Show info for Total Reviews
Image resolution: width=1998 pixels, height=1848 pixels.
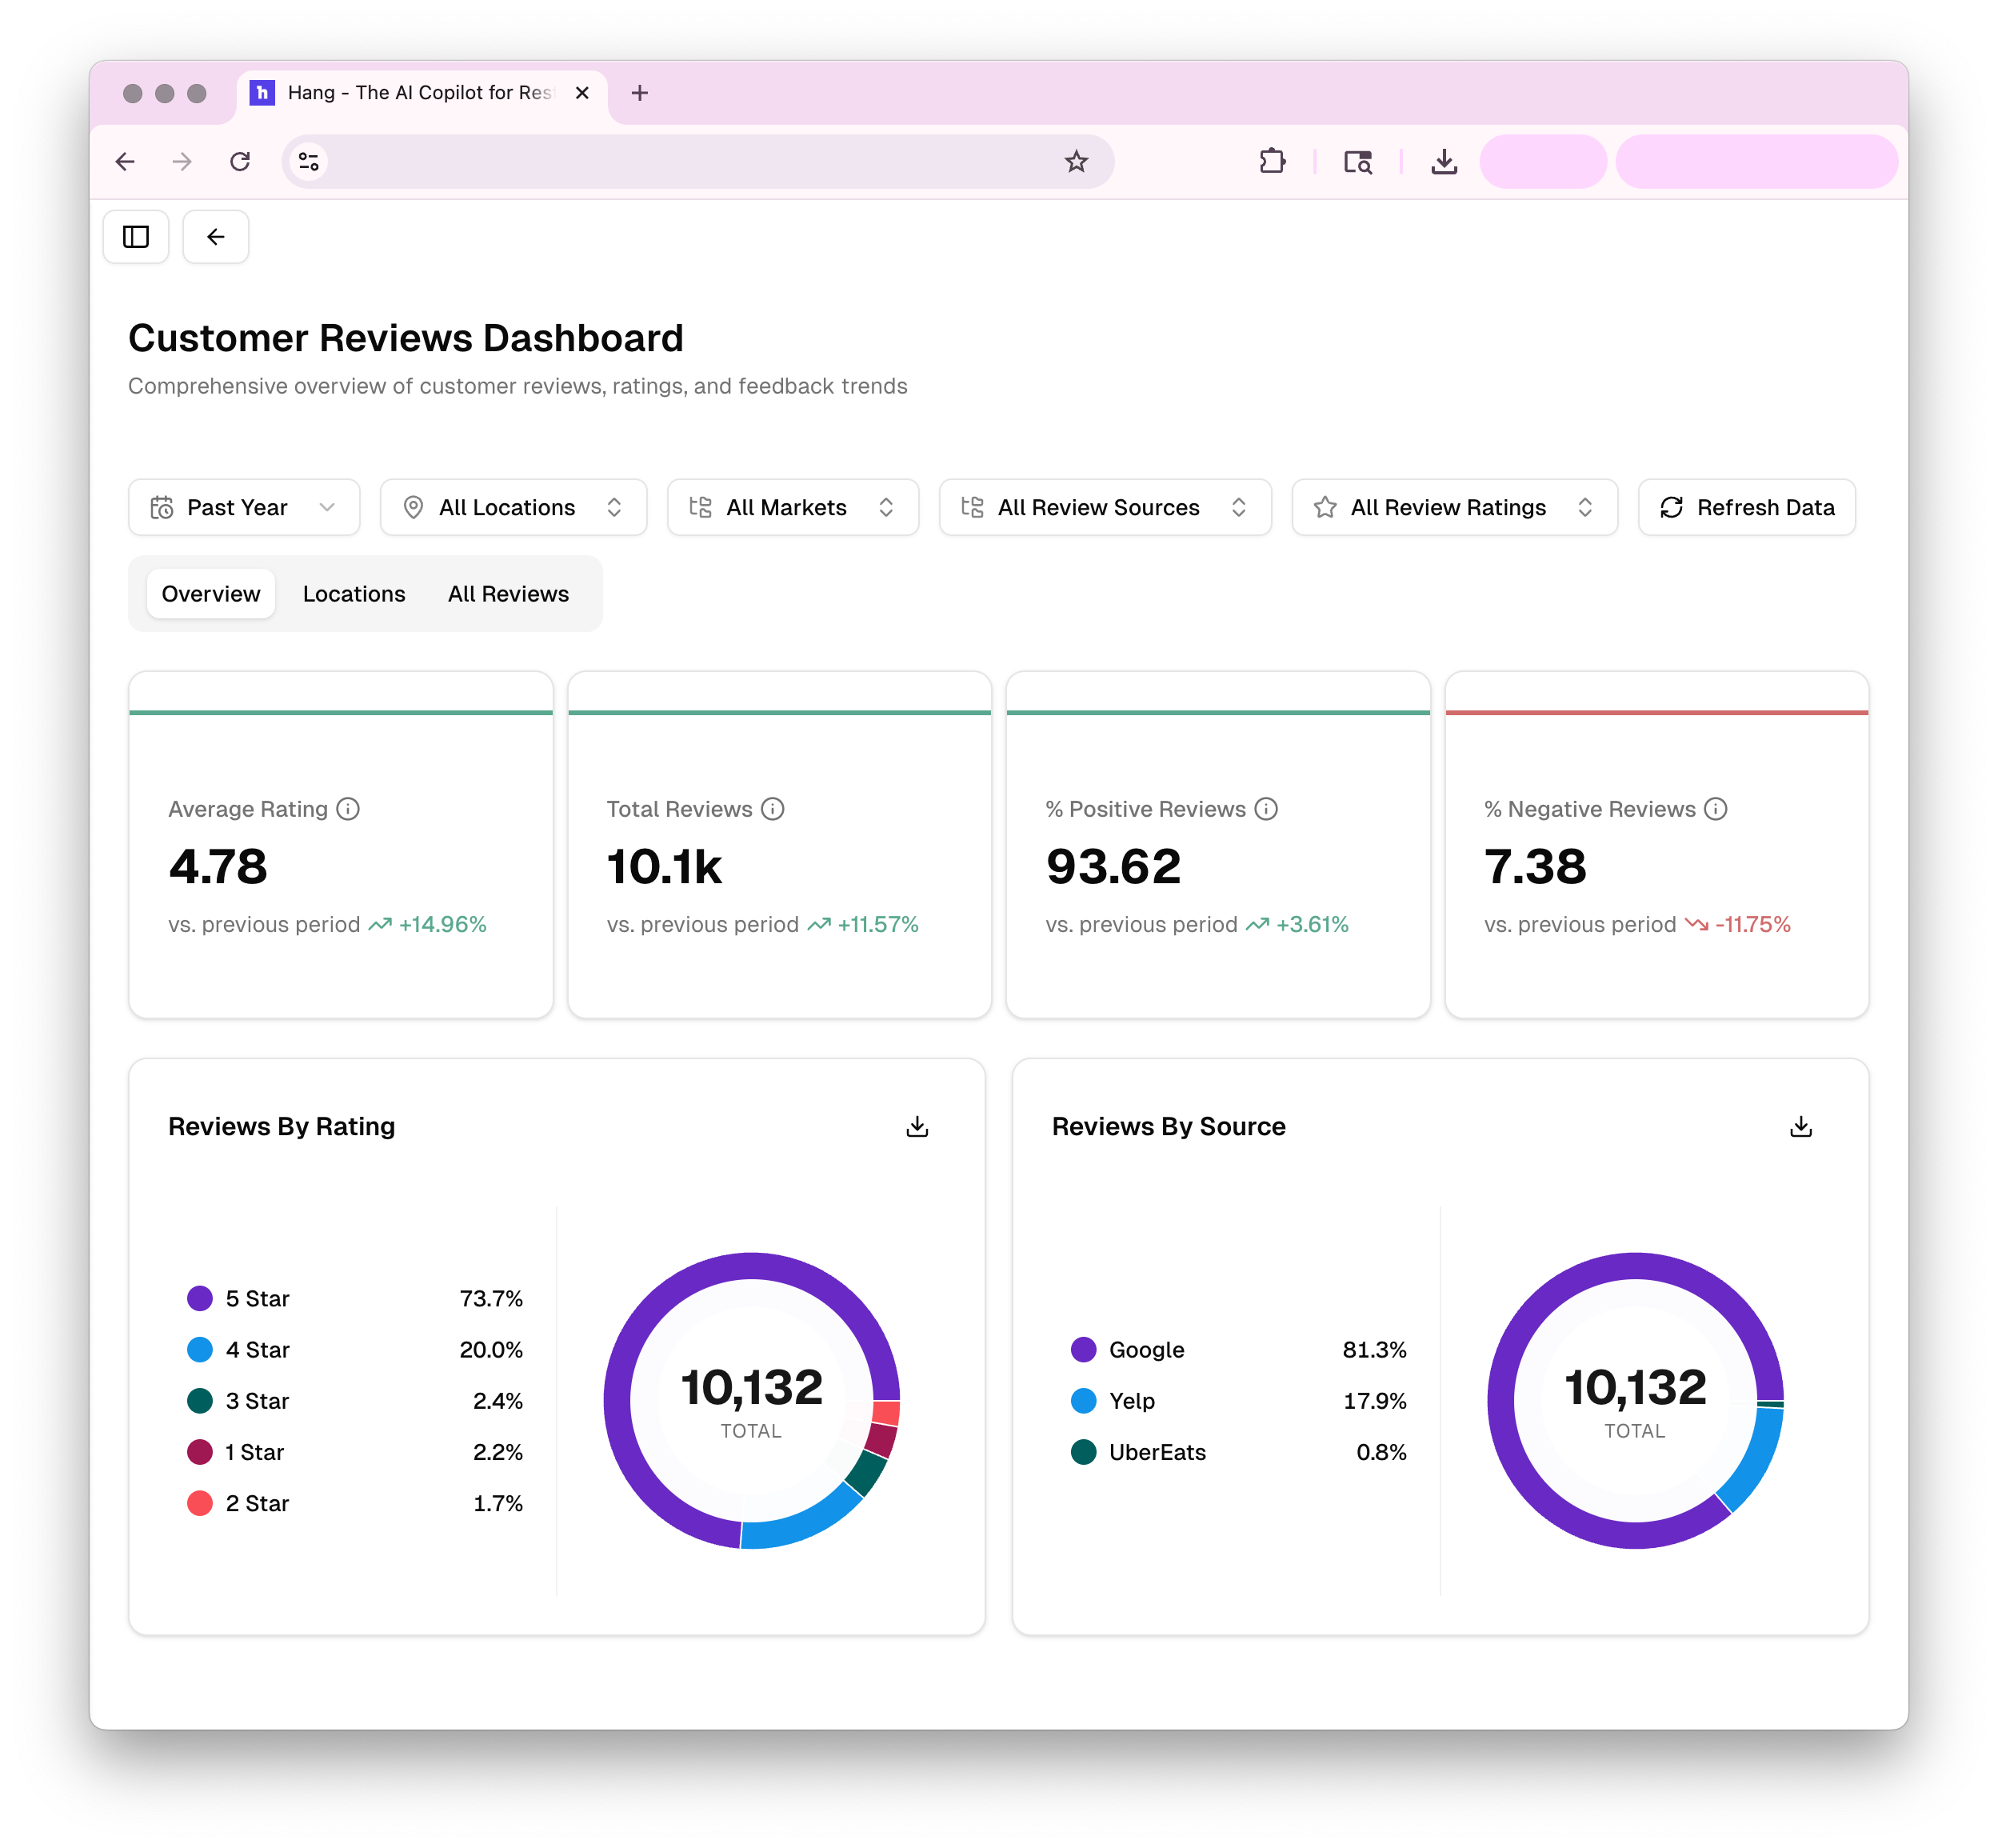[773, 809]
